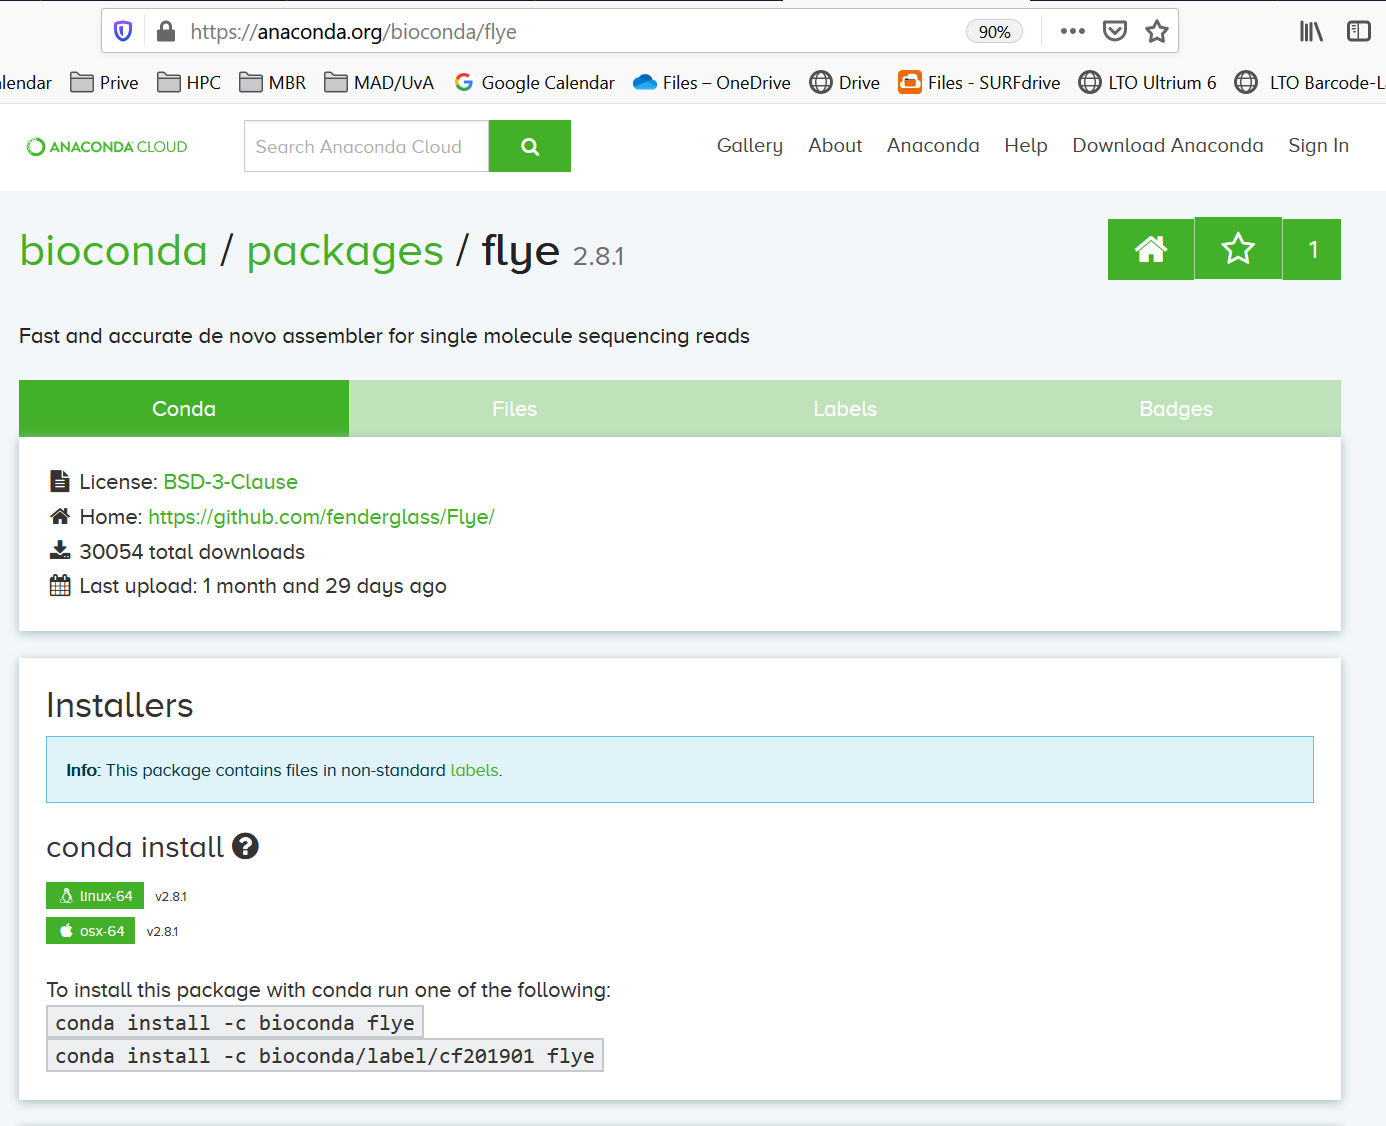Expand the Prive bookmarks folder

pos(104,83)
